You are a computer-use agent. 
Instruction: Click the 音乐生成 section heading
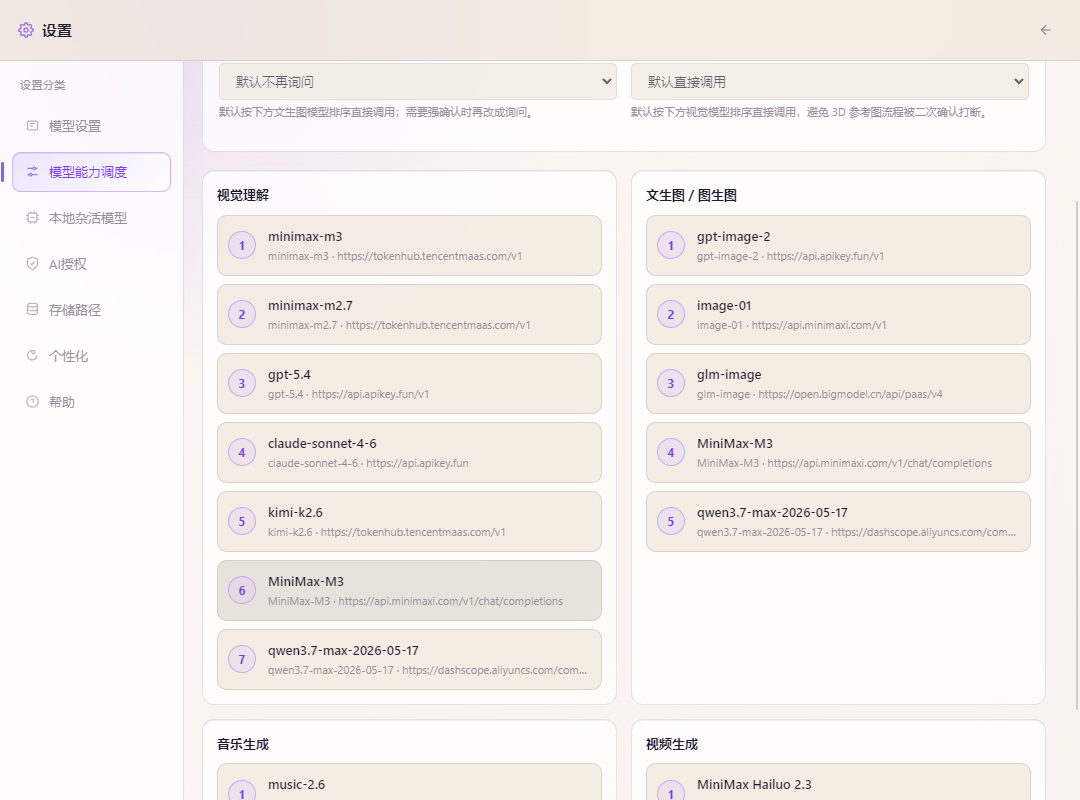coord(242,744)
